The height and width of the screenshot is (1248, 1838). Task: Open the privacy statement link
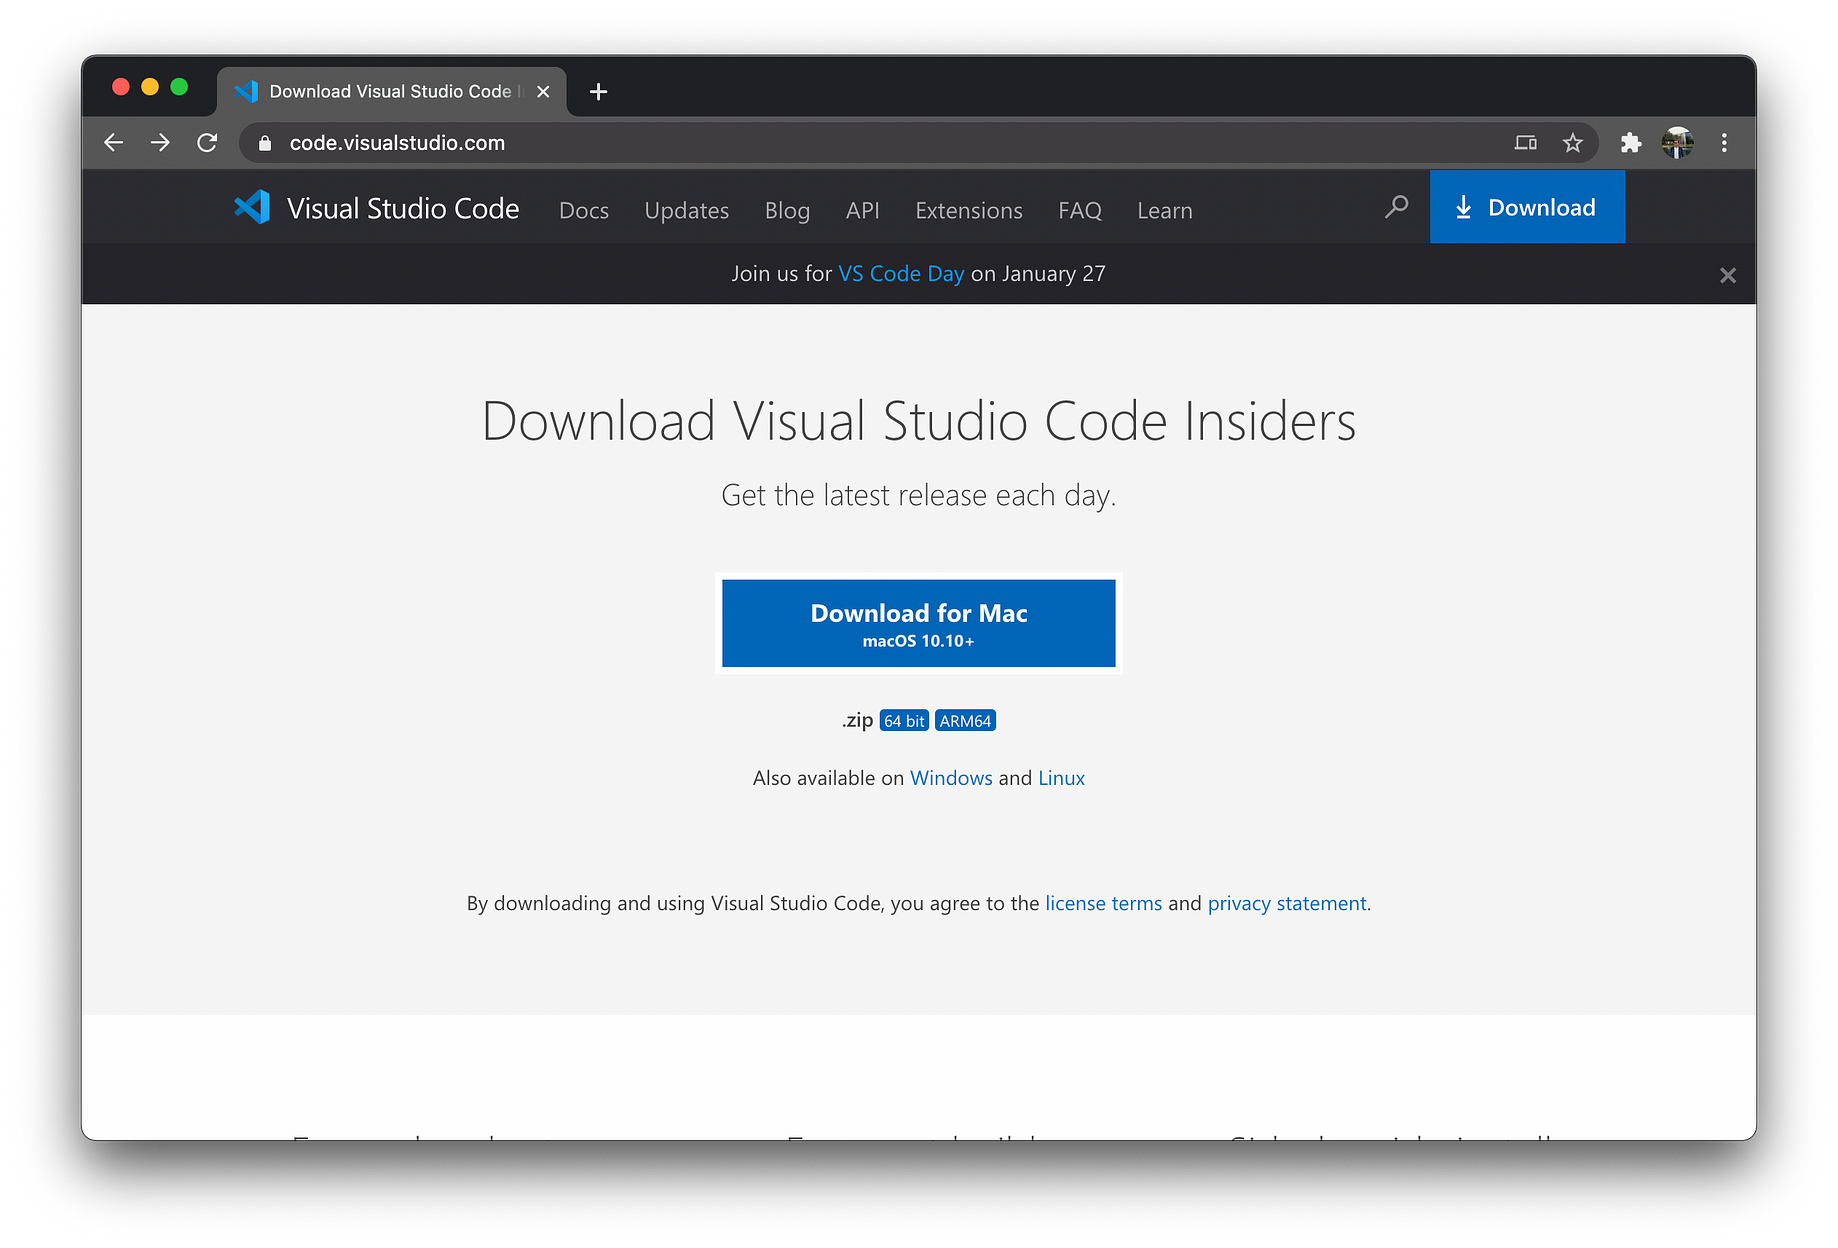point(1287,903)
